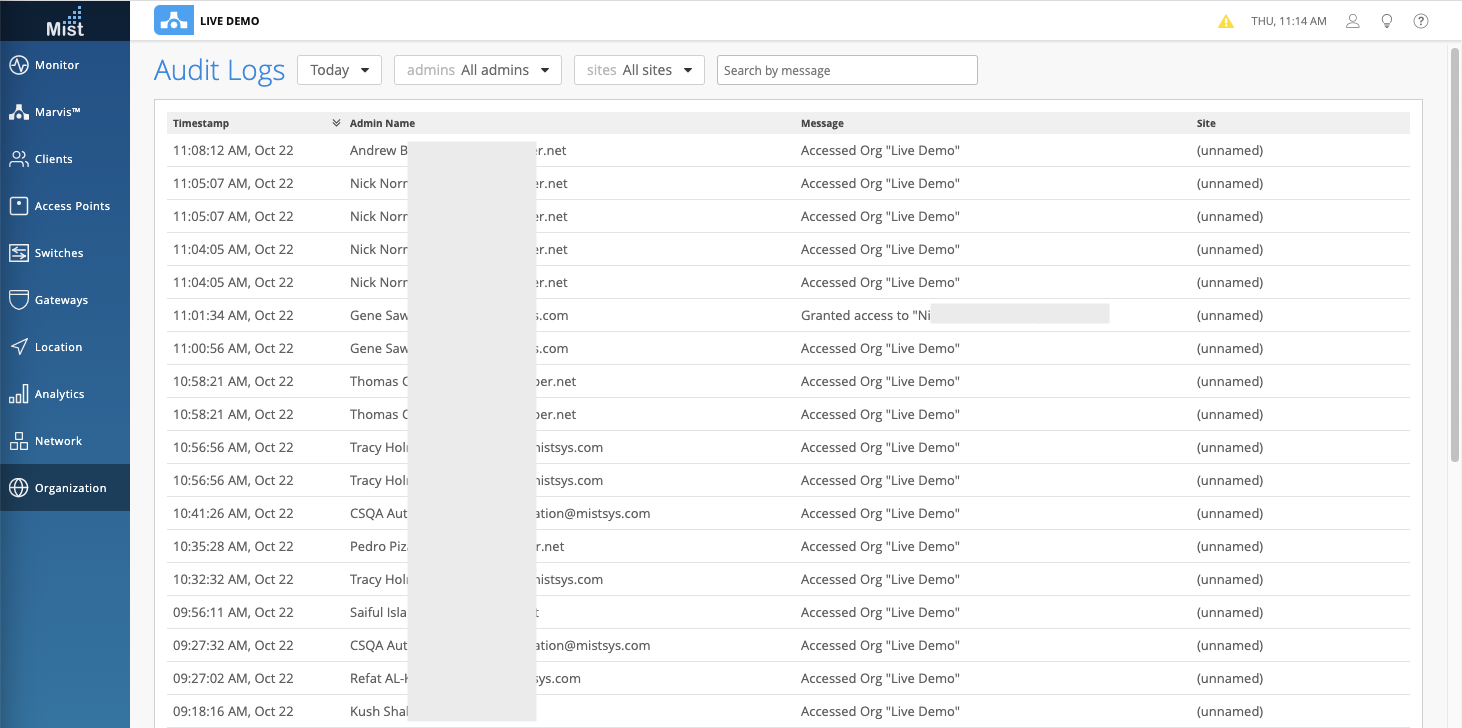1462x728 pixels.
Task: Click the Mist logo in the corner
Action: [65, 21]
